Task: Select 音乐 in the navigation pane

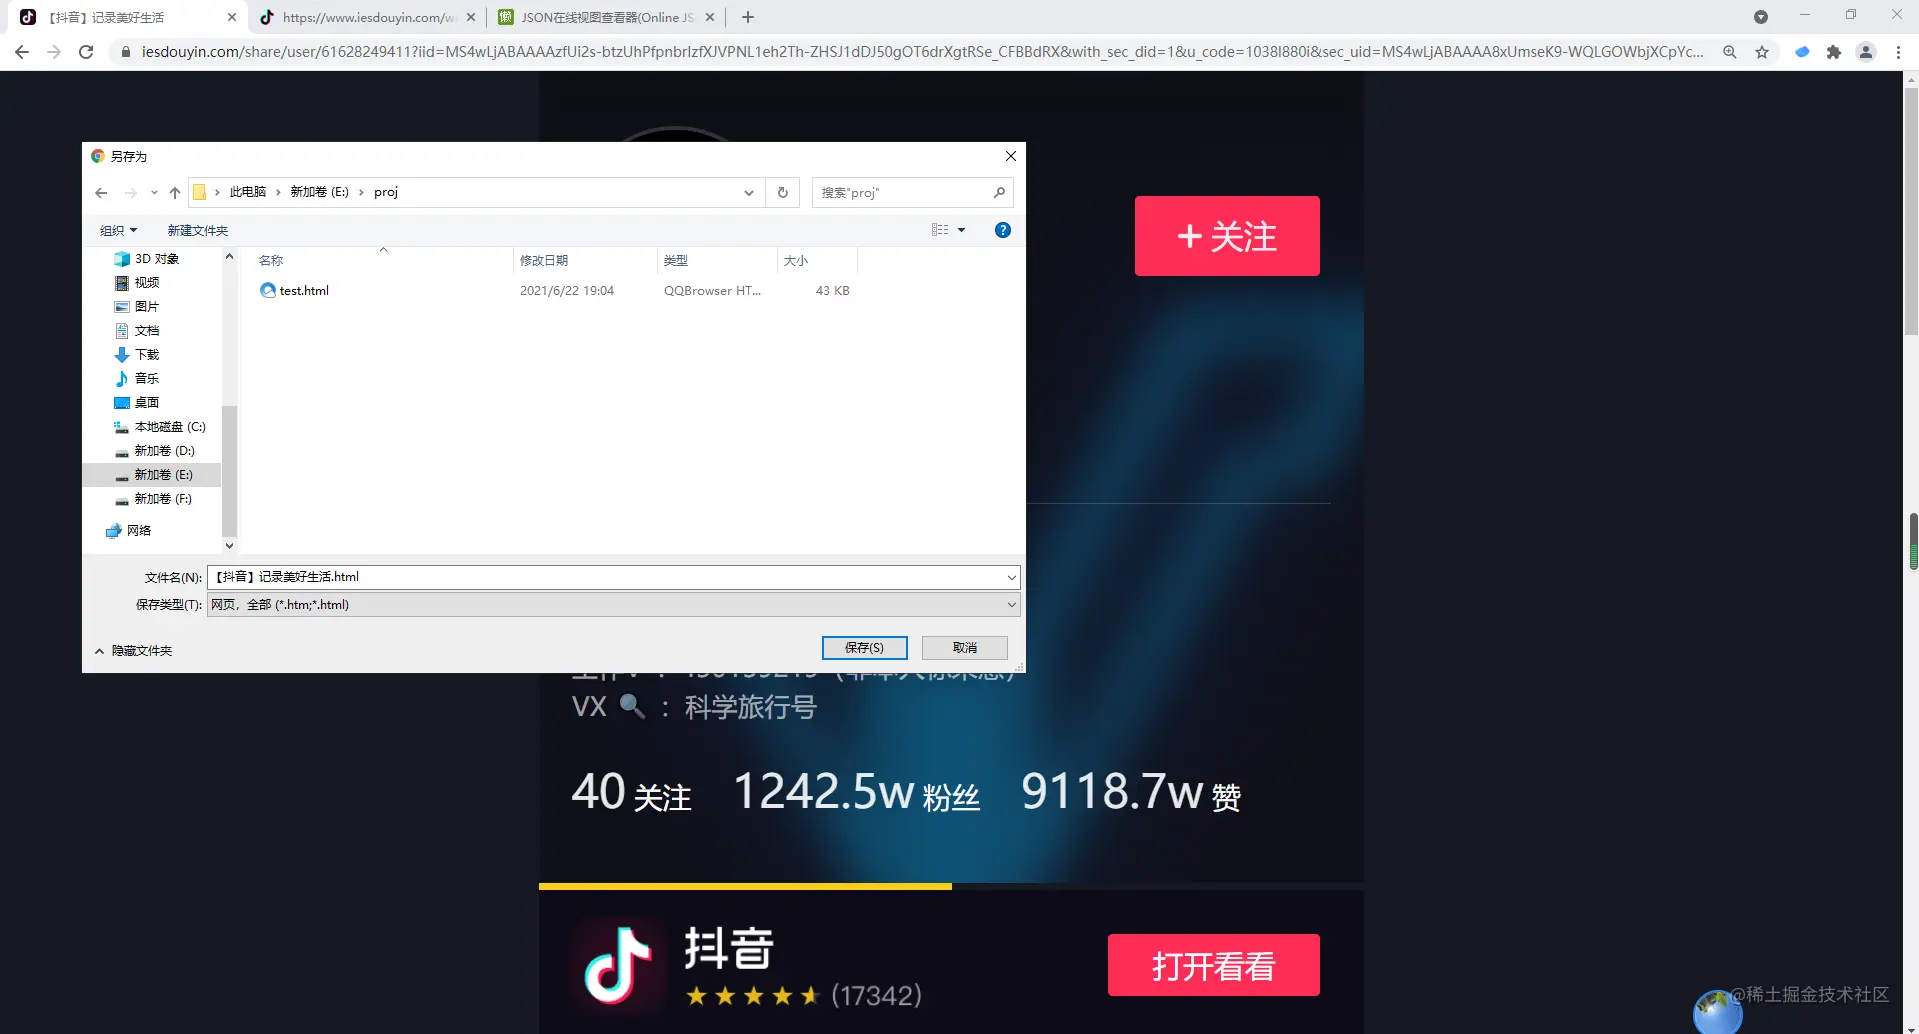Action: click(x=147, y=379)
